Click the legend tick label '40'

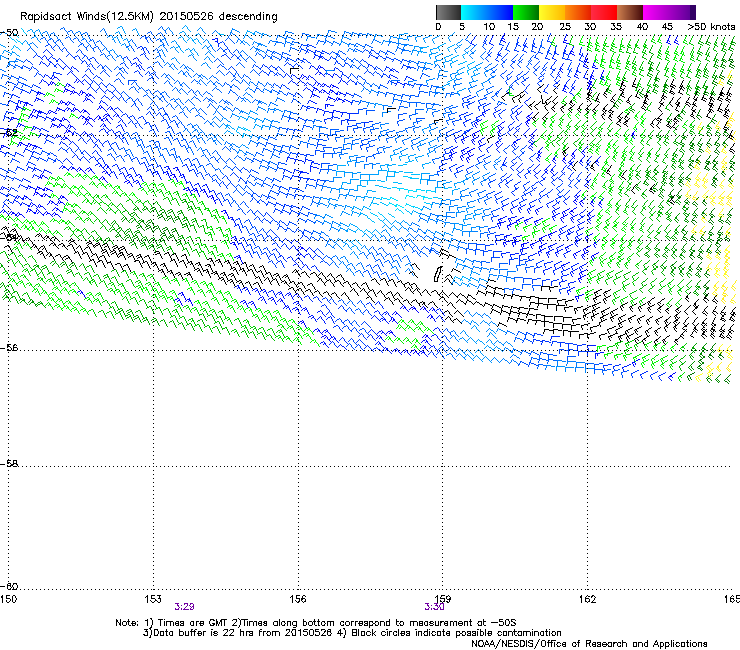pyautogui.click(x=642, y=26)
